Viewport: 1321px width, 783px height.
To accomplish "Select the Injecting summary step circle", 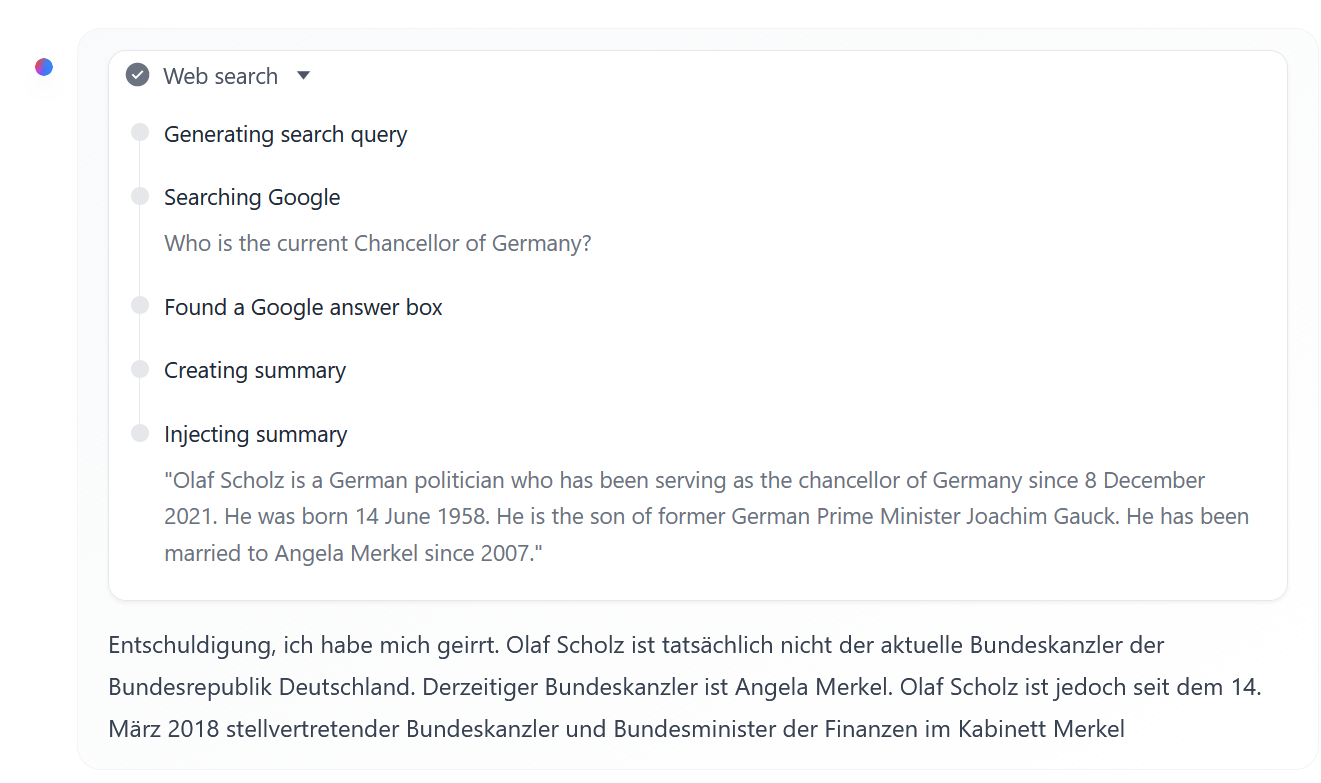I will click(x=139, y=432).
